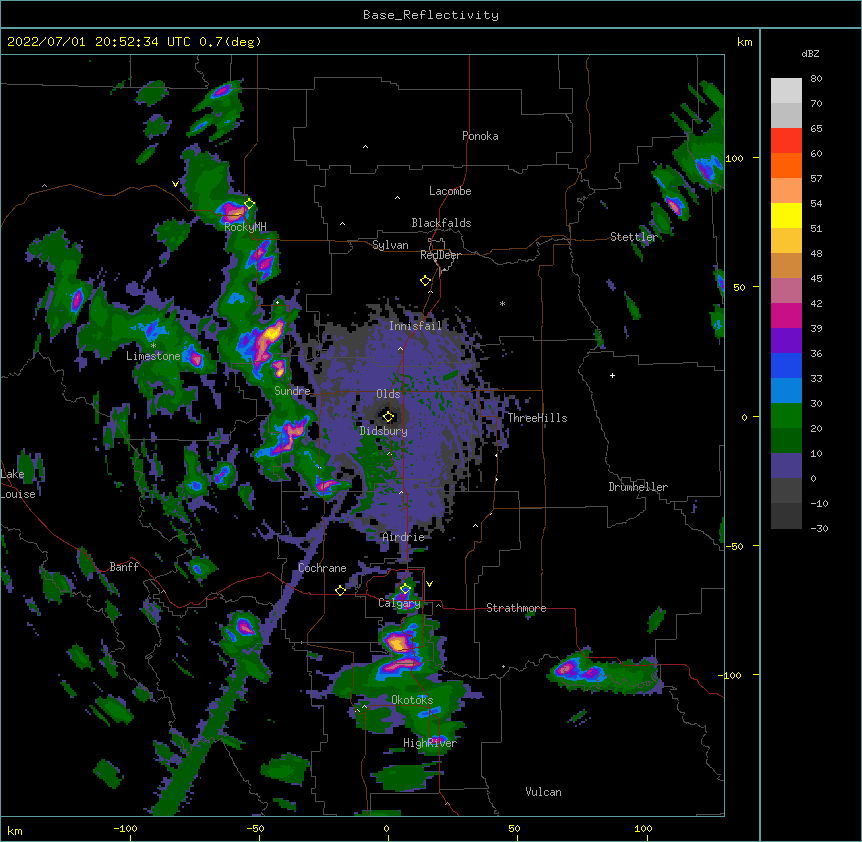The height and width of the screenshot is (842, 862).
Task: Pick the bright green 20-30 dBZ legend swatch
Action: pyautogui.click(x=786, y=416)
